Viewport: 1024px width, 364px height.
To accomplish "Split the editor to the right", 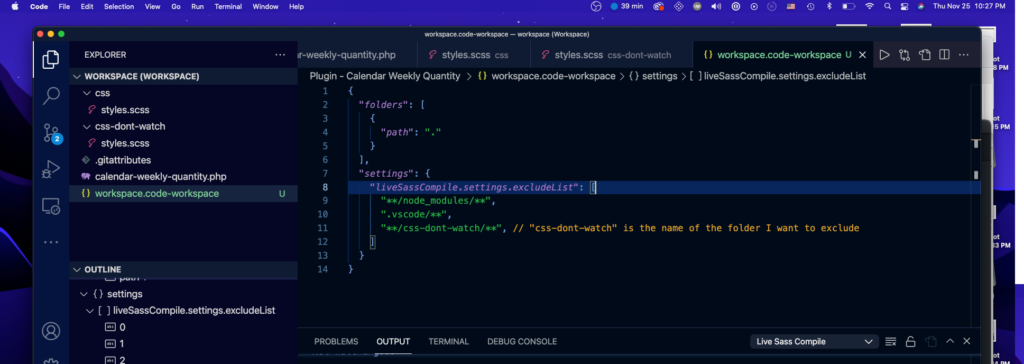I will [x=944, y=55].
